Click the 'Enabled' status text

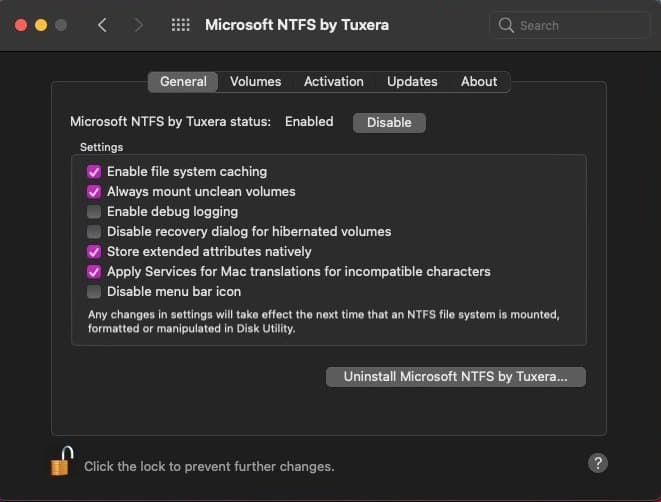tap(309, 122)
